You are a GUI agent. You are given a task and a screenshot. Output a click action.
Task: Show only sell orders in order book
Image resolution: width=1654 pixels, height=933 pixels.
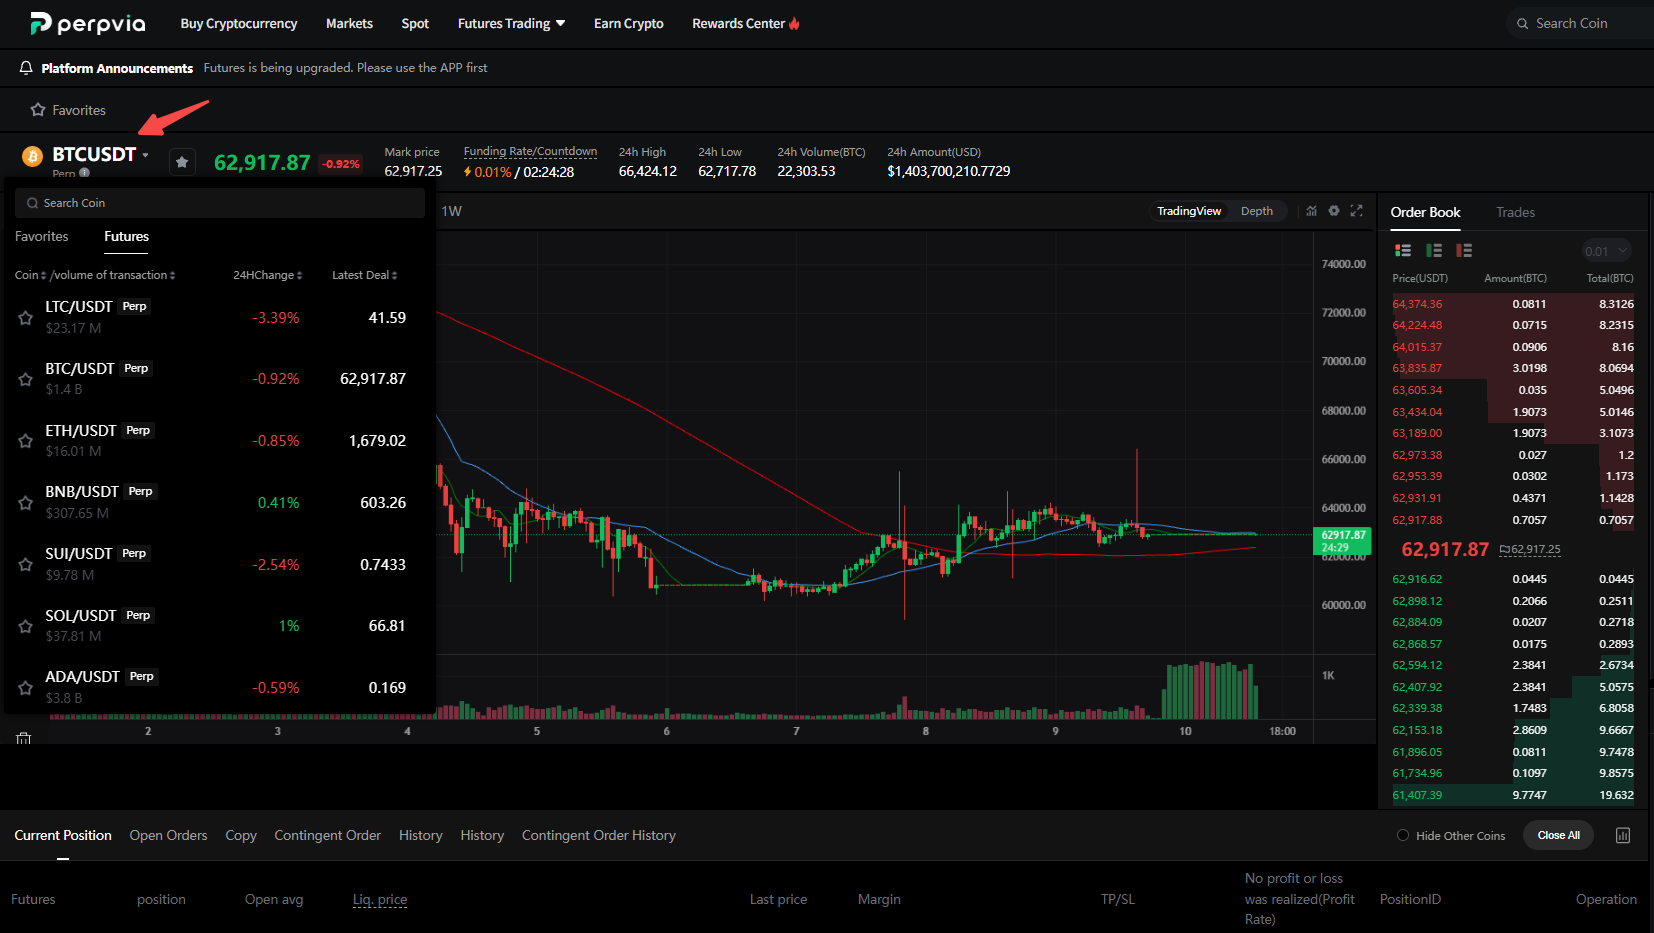point(1464,251)
